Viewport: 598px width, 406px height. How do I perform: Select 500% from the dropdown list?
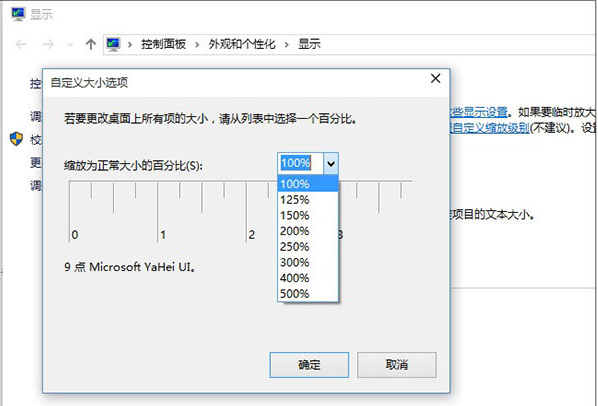[x=308, y=294]
